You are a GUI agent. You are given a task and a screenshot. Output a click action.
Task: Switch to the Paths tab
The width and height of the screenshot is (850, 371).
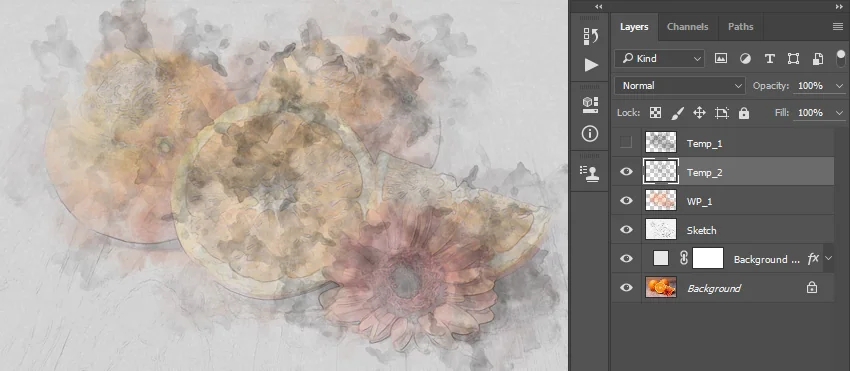pyautogui.click(x=740, y=27)
